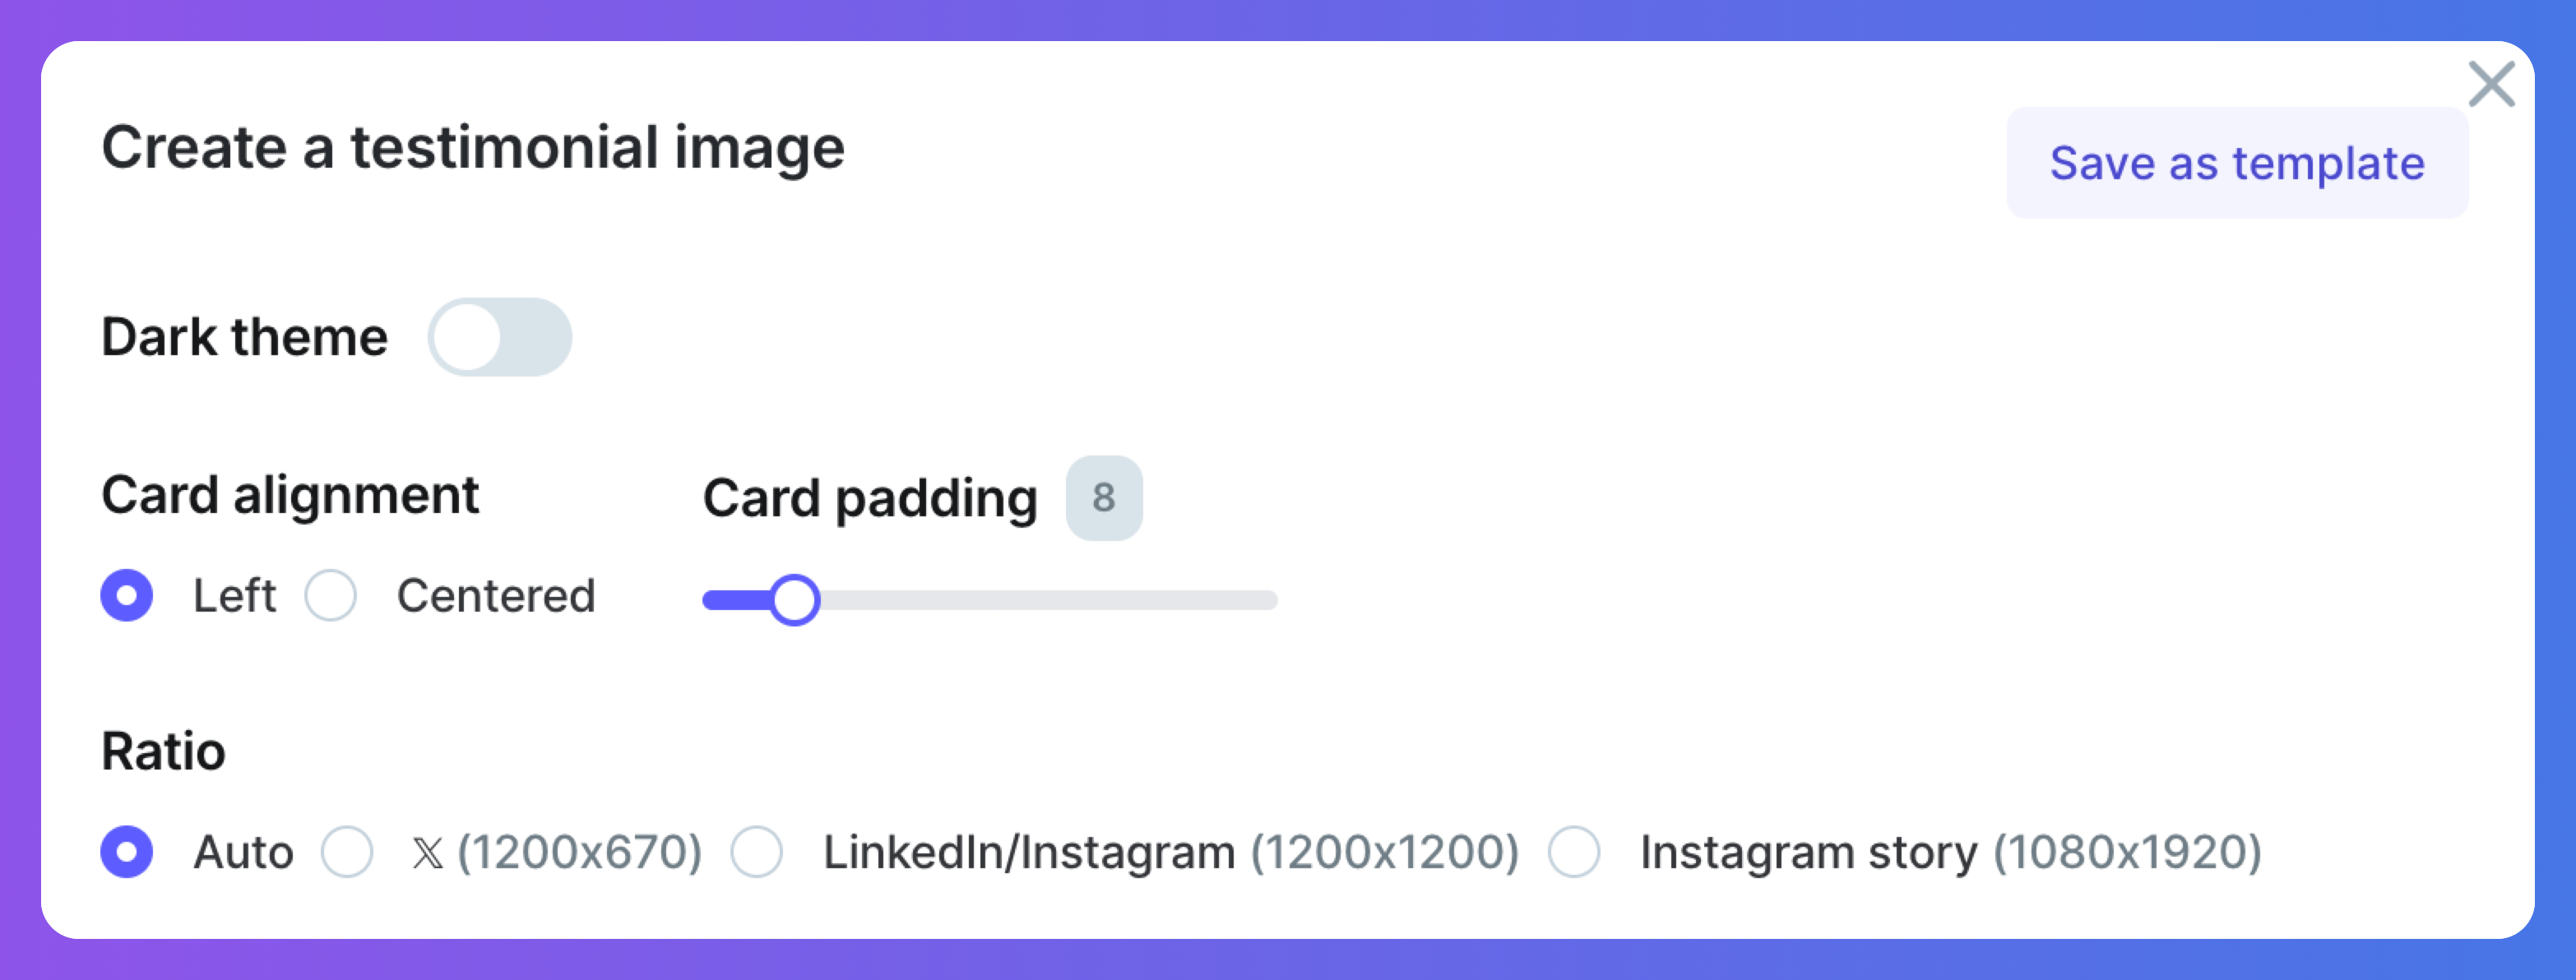Click the Dark theme label text
Image resolution: width=2576 pixels, height=980 pixels.
click(244, 337)
